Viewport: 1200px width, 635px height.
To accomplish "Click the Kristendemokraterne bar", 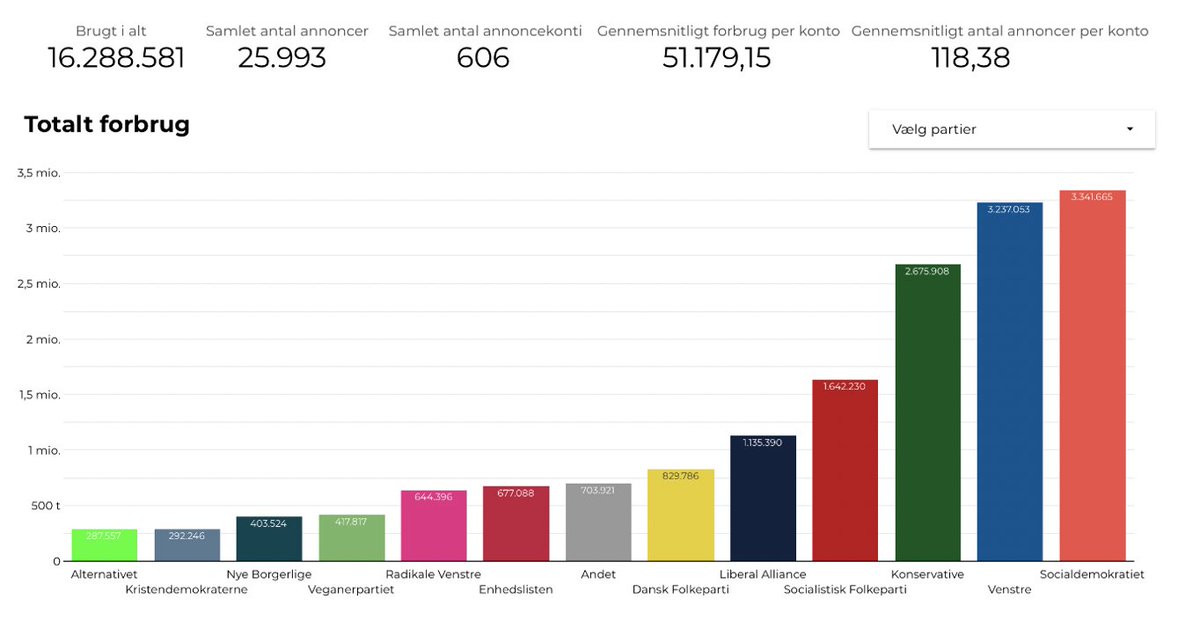I will tap(187, 545).
